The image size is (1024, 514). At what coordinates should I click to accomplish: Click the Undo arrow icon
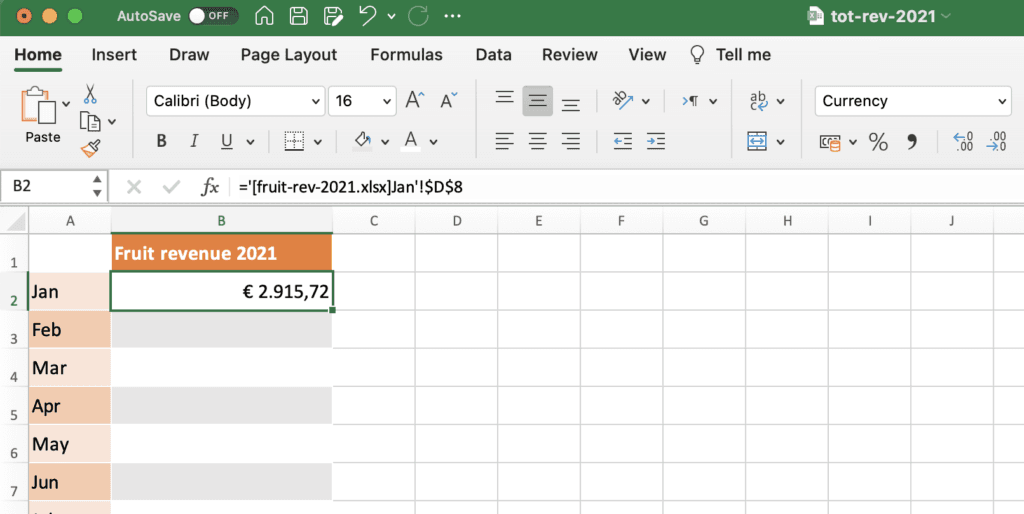tap(368, 16)
